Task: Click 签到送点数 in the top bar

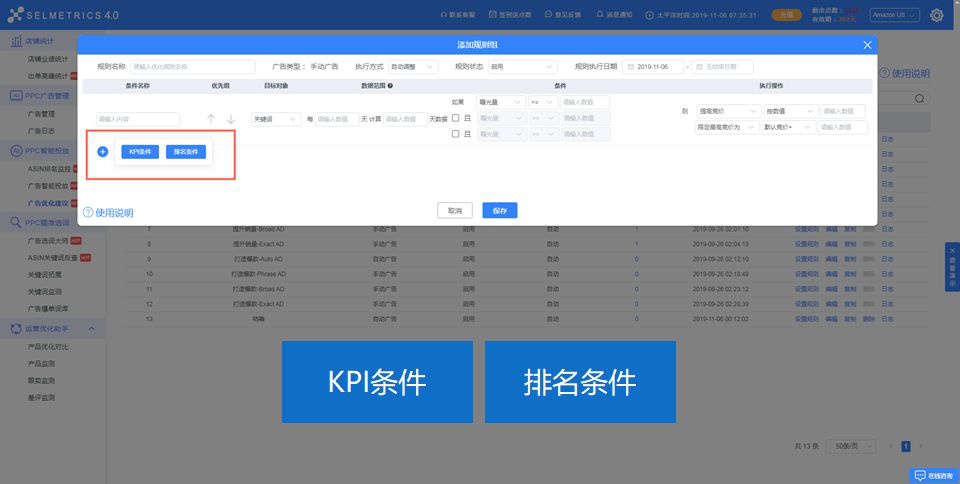Action: (x=510, y=15)
